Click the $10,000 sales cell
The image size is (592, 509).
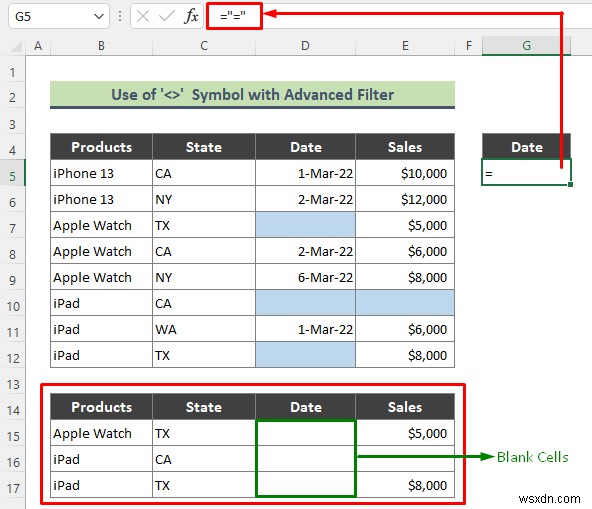point(405,173)
